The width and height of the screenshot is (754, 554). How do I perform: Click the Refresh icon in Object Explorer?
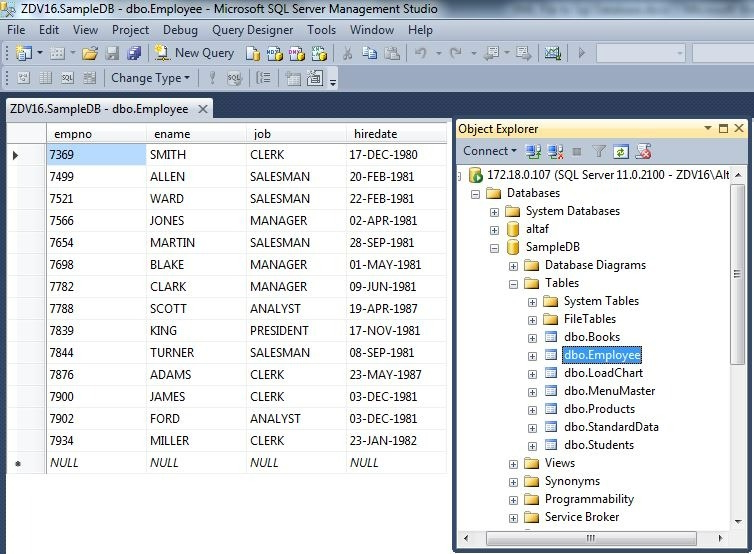point(621,152)
